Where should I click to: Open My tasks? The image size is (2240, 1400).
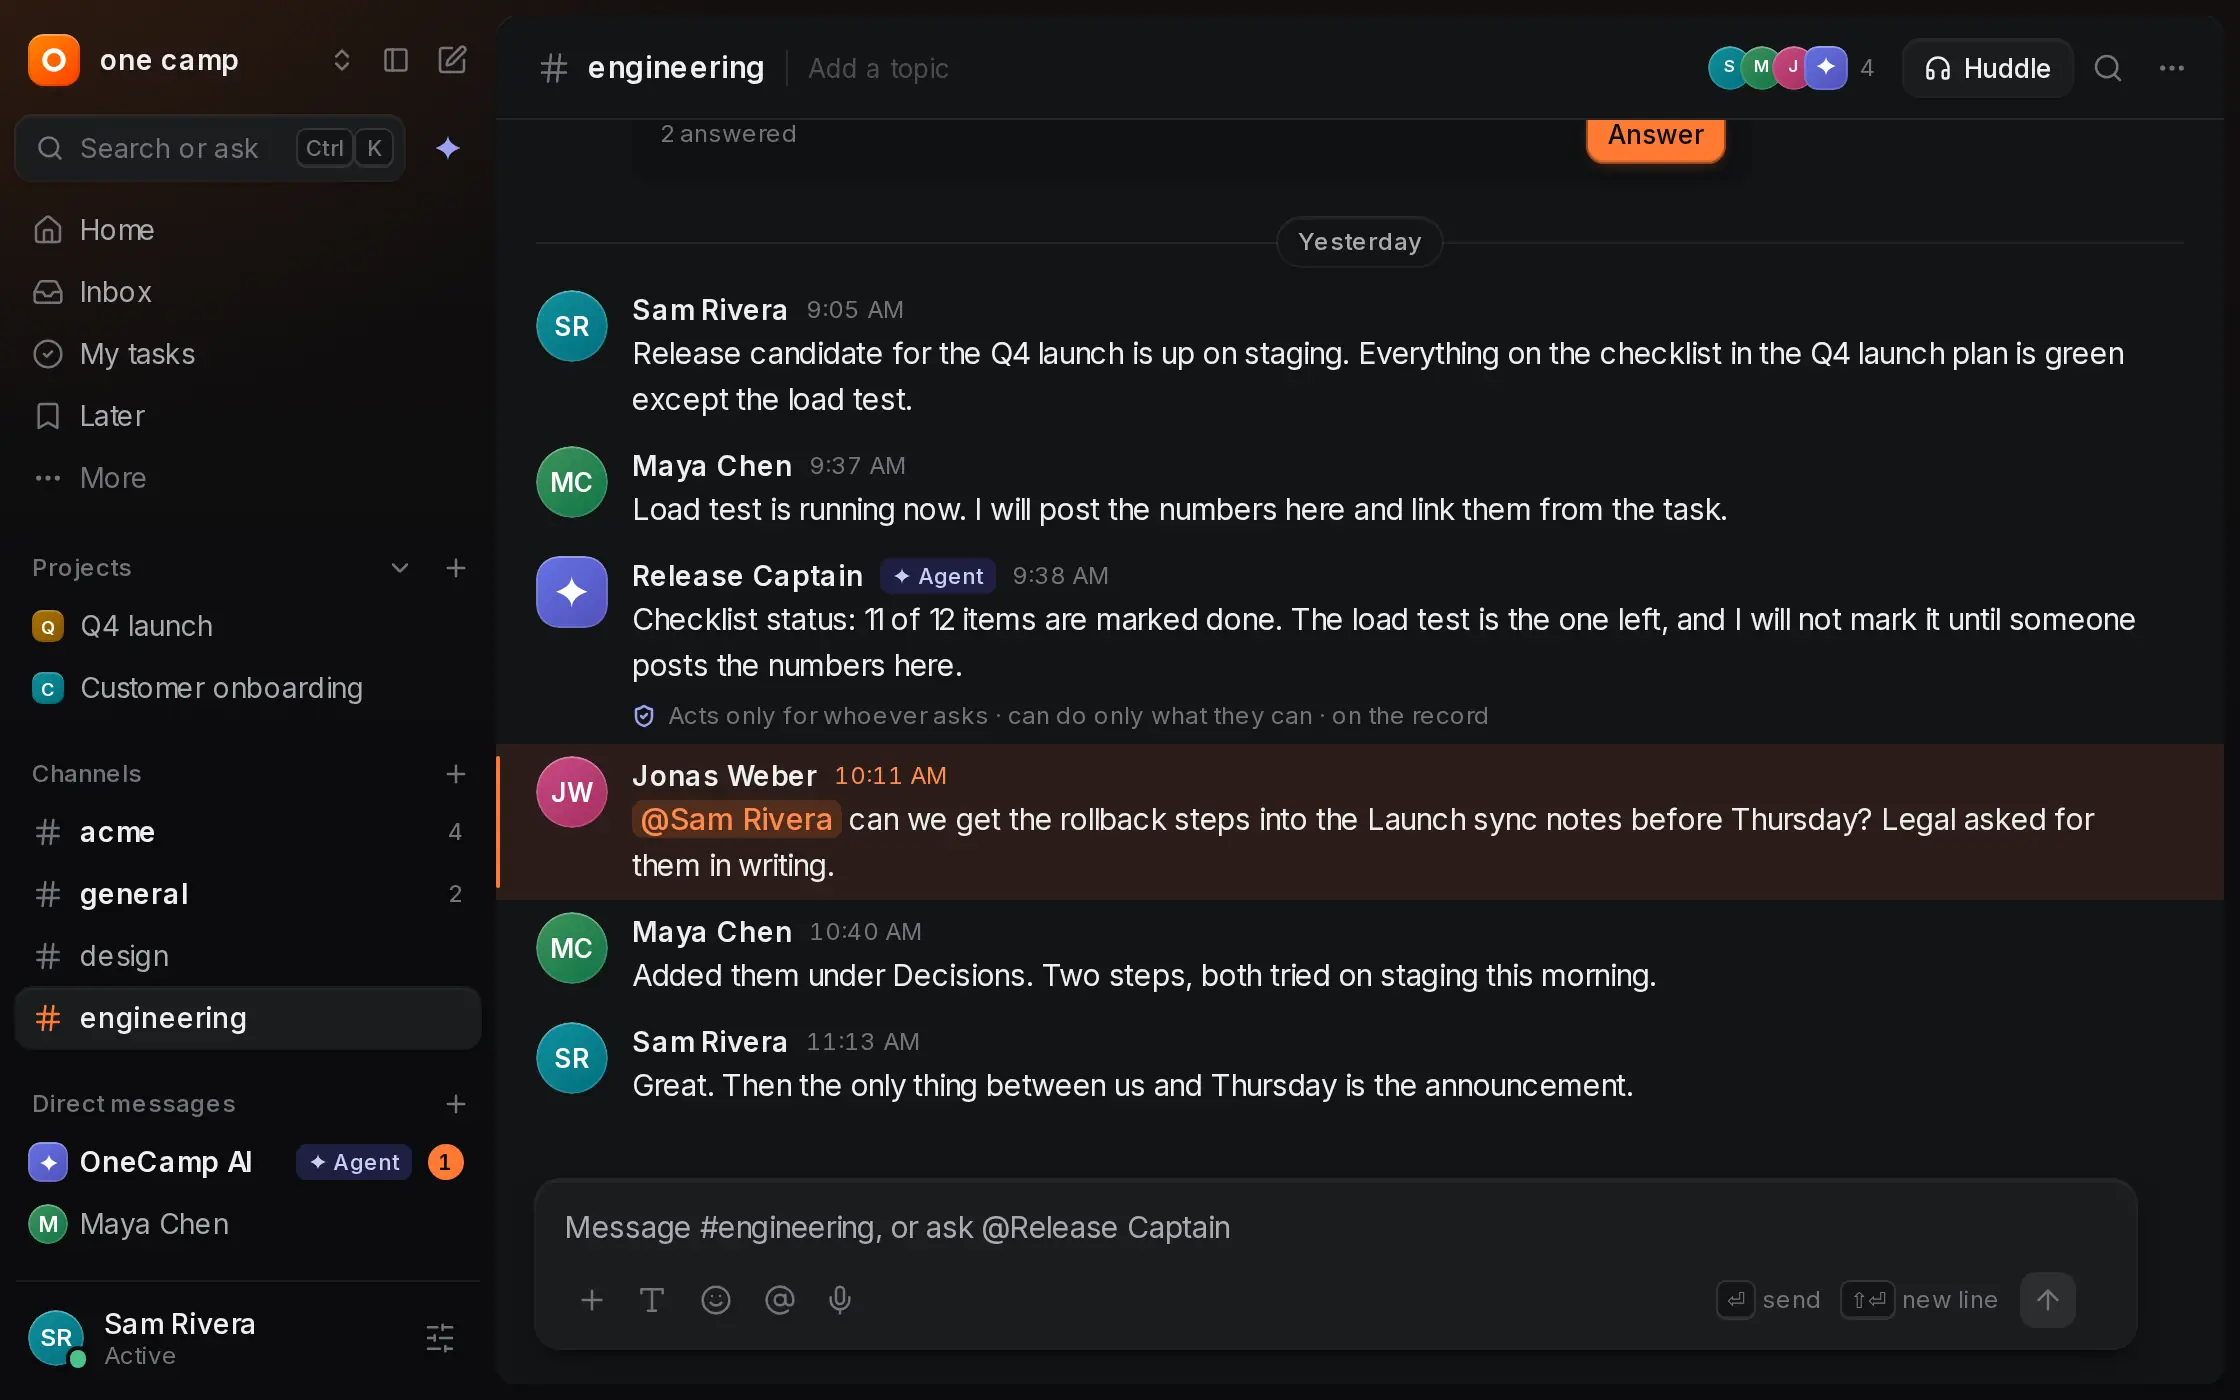pos(248,354)
